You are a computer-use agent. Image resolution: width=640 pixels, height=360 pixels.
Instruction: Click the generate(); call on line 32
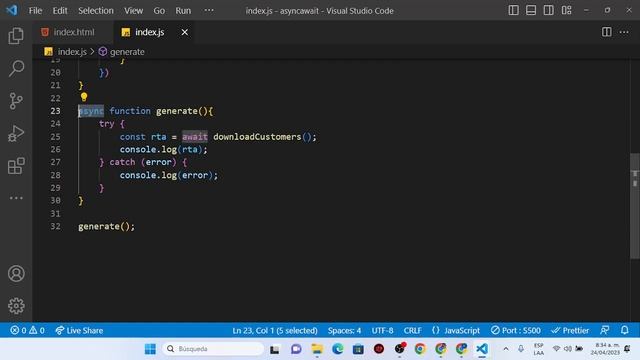tap(106, 227)
